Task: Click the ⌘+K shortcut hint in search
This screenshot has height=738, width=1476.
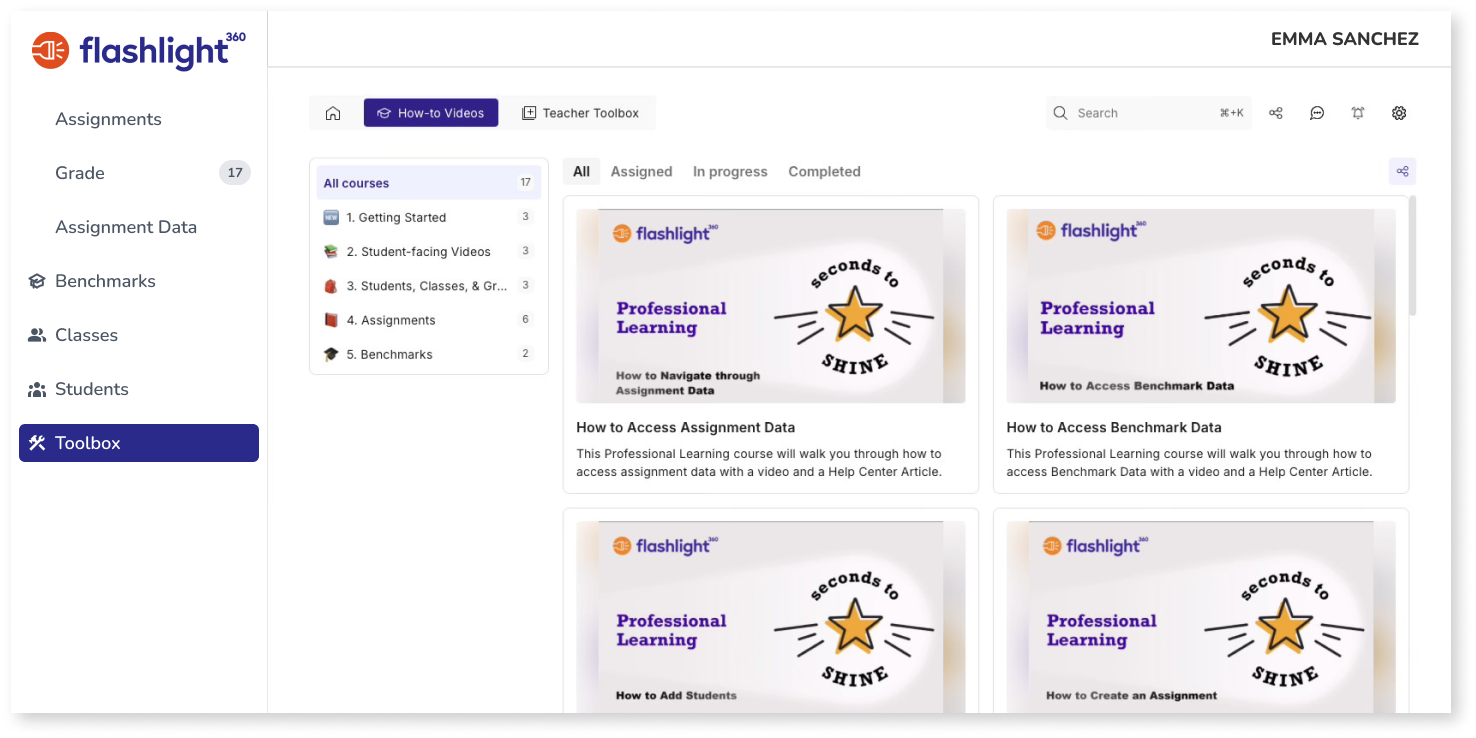Action: click(x=1231, y=113)
